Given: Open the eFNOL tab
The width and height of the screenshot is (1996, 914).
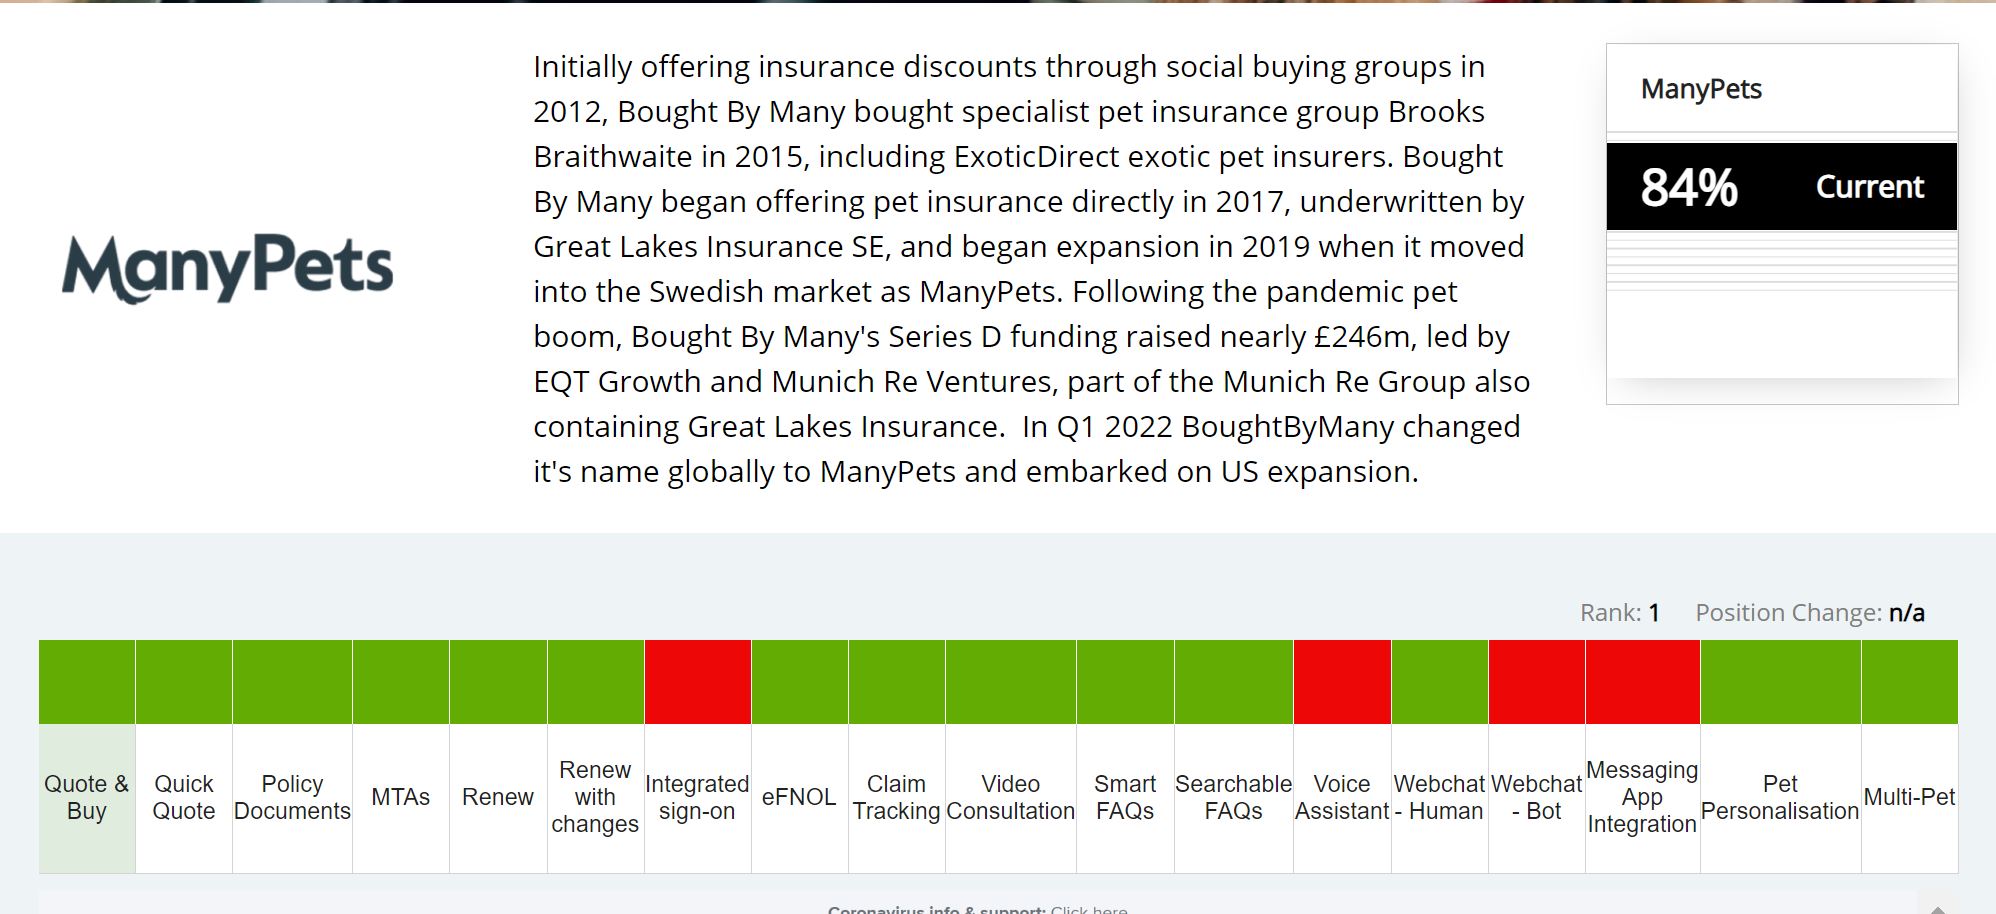Looking at the screenshot, I should click(799, 797).
